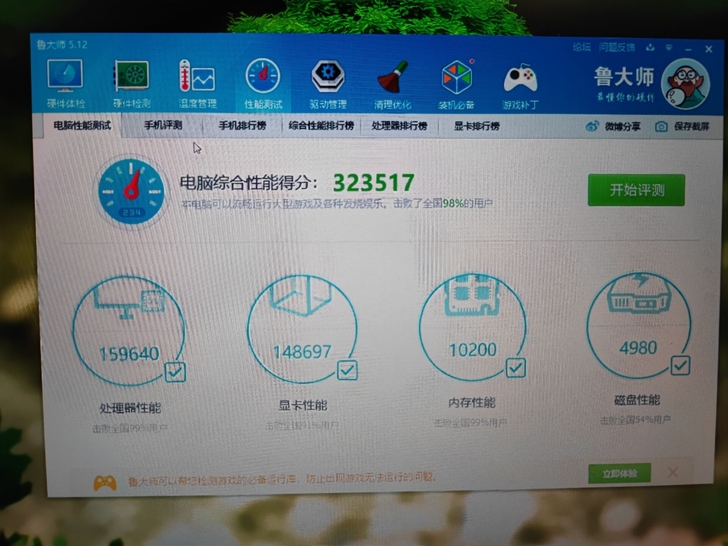Image resolution: width=728 pixels, height=546 pixels.
Task: Click 微博分享 share link
Action: click(x=622, y=126)
